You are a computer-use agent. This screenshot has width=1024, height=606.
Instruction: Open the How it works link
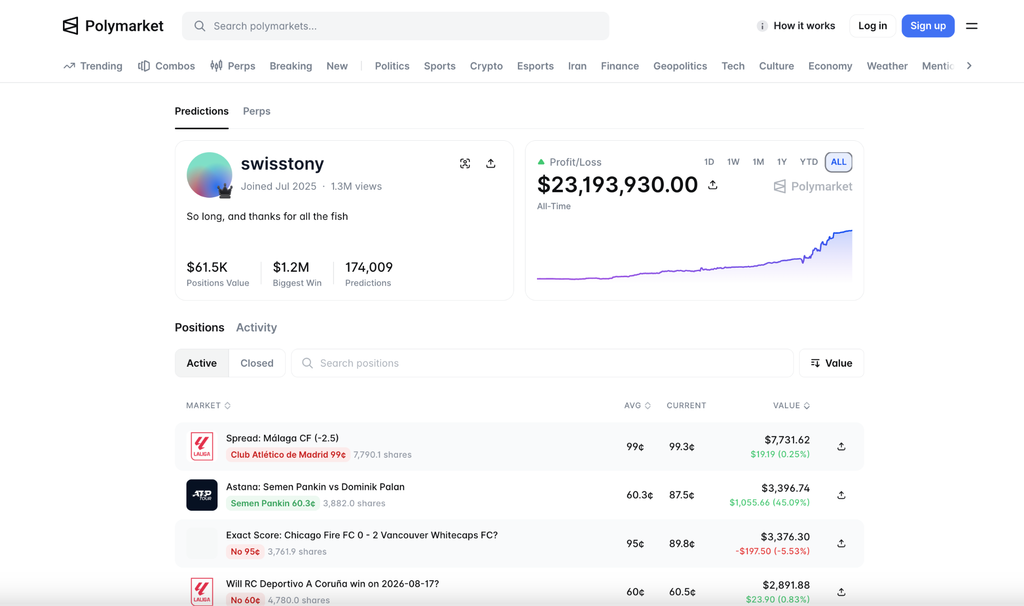tap(804, 26)
